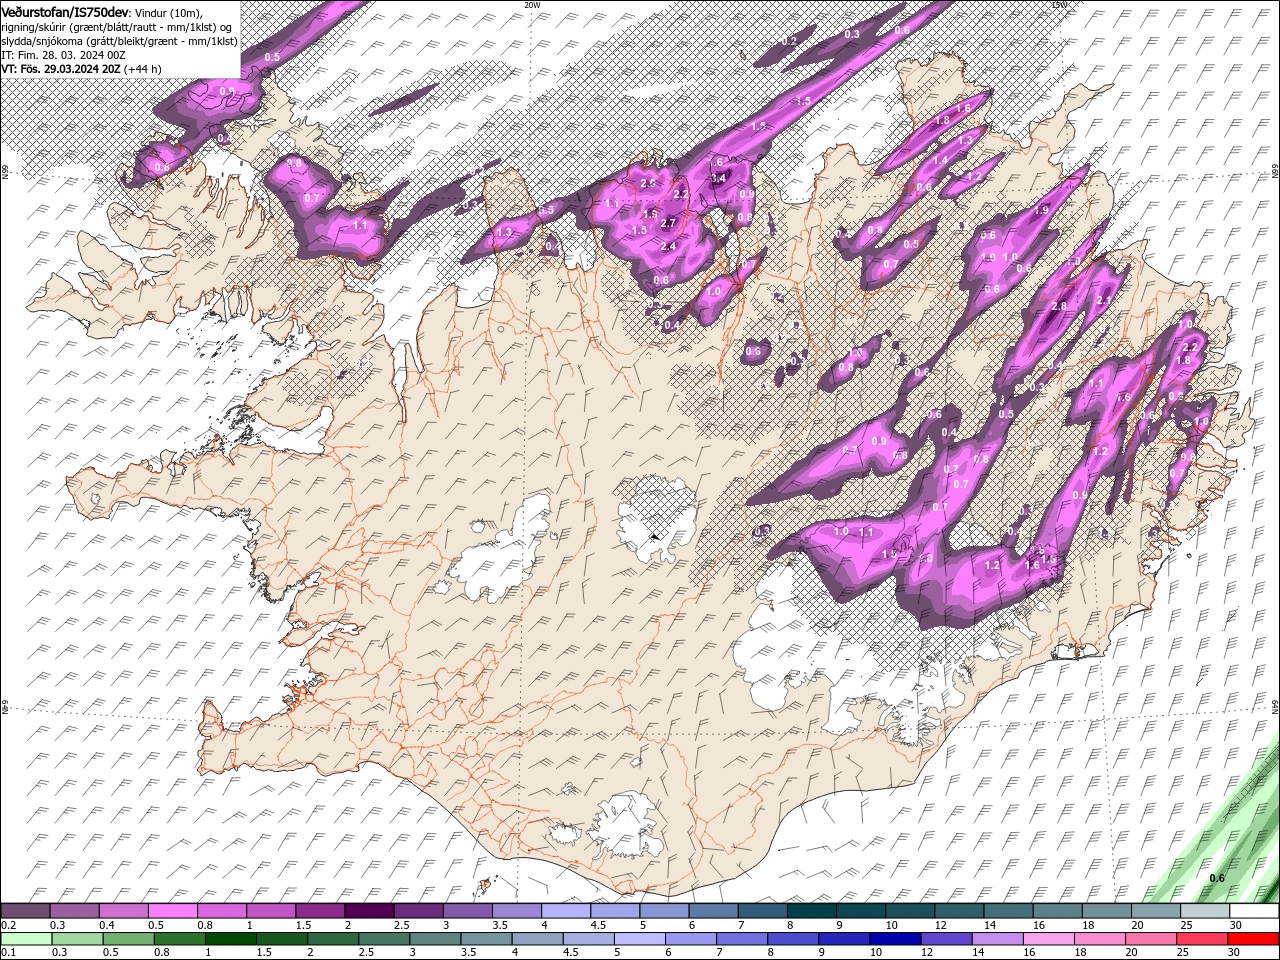Pick the palest green swatch above label 0.1
This screenshot has width=1280, height=960.
[25, 938]
